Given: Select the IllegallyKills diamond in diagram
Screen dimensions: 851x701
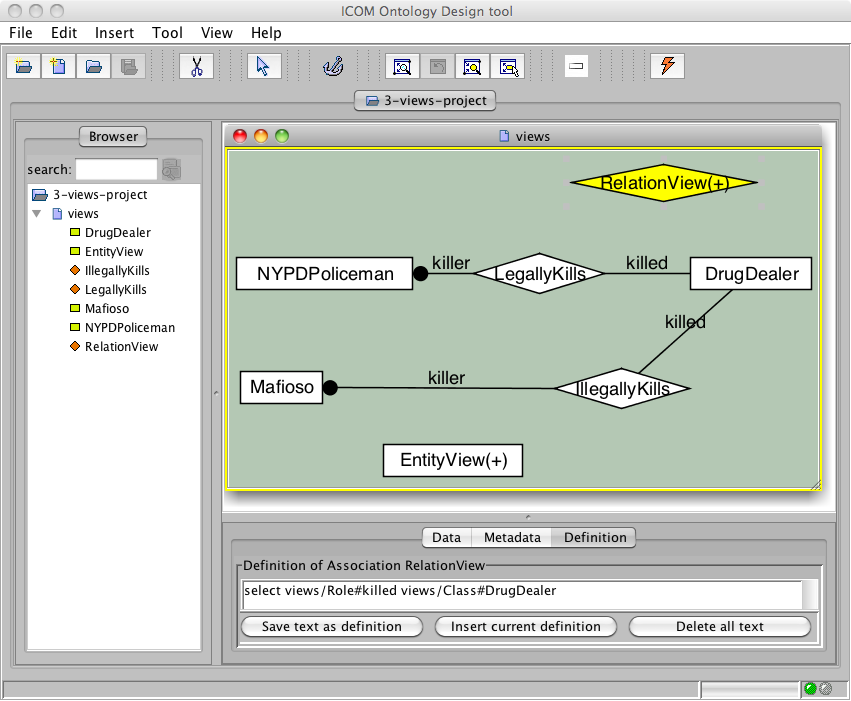Looking at the screenshot, I should [623, 388].
